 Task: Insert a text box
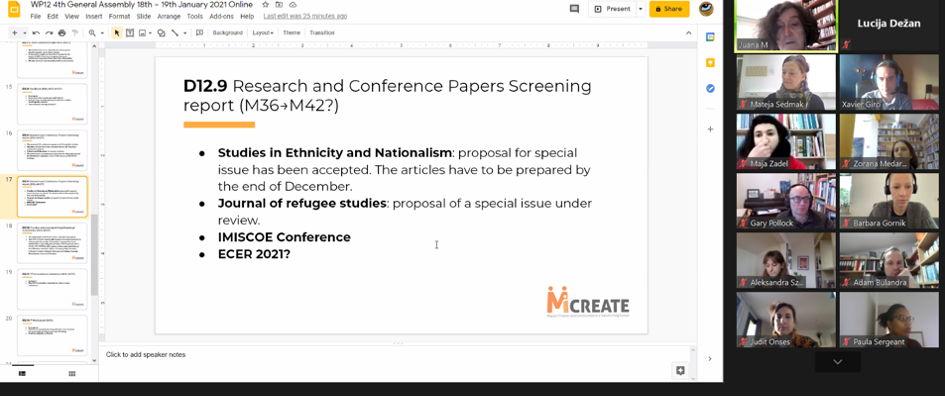coord(130,33)
